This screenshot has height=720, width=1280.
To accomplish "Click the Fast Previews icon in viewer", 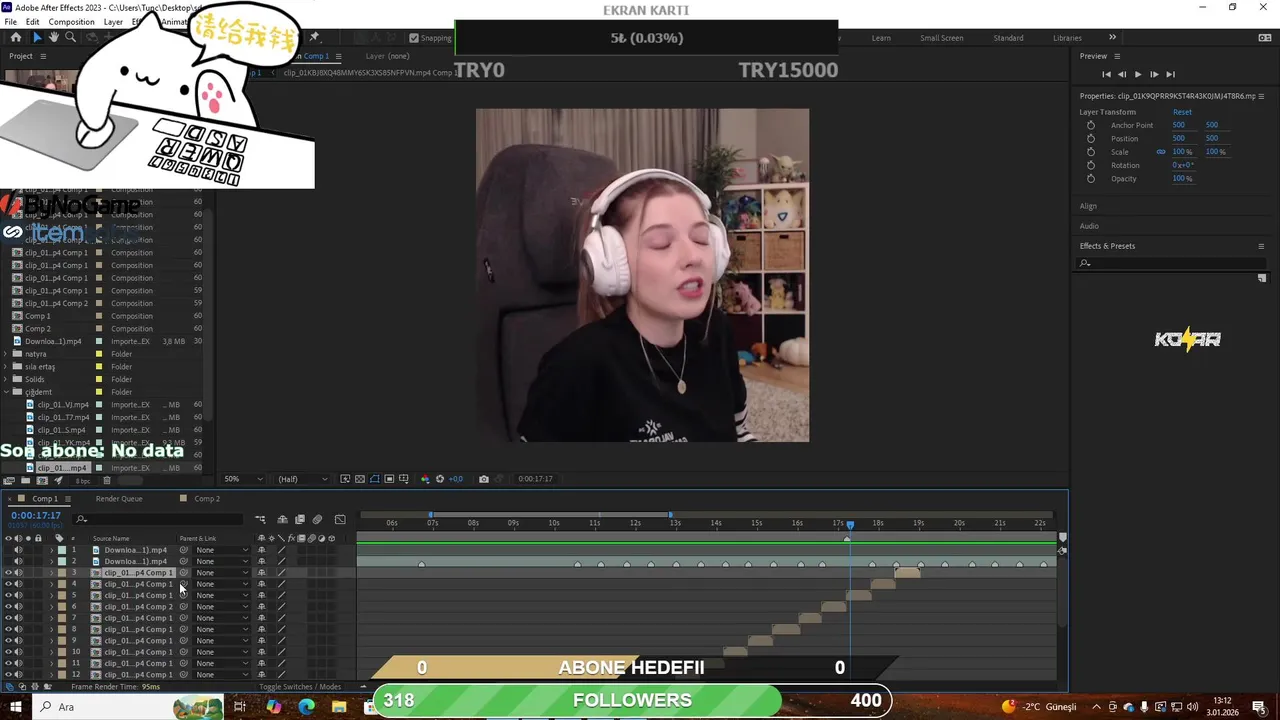I will point(345,479).
